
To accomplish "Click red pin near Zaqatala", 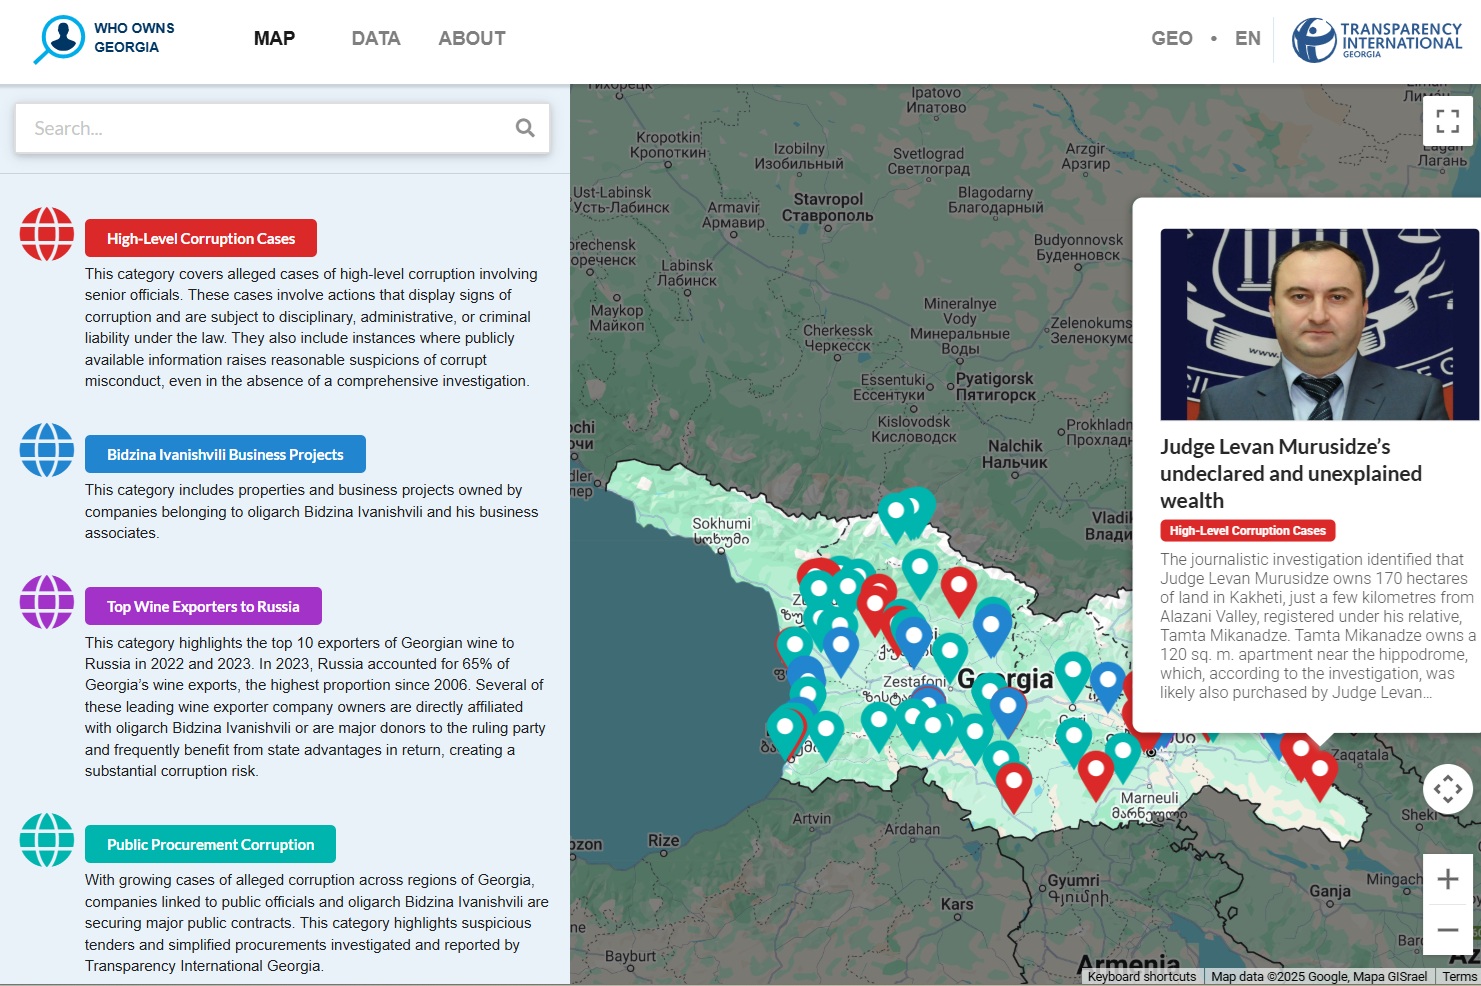I will point(1320,770).
